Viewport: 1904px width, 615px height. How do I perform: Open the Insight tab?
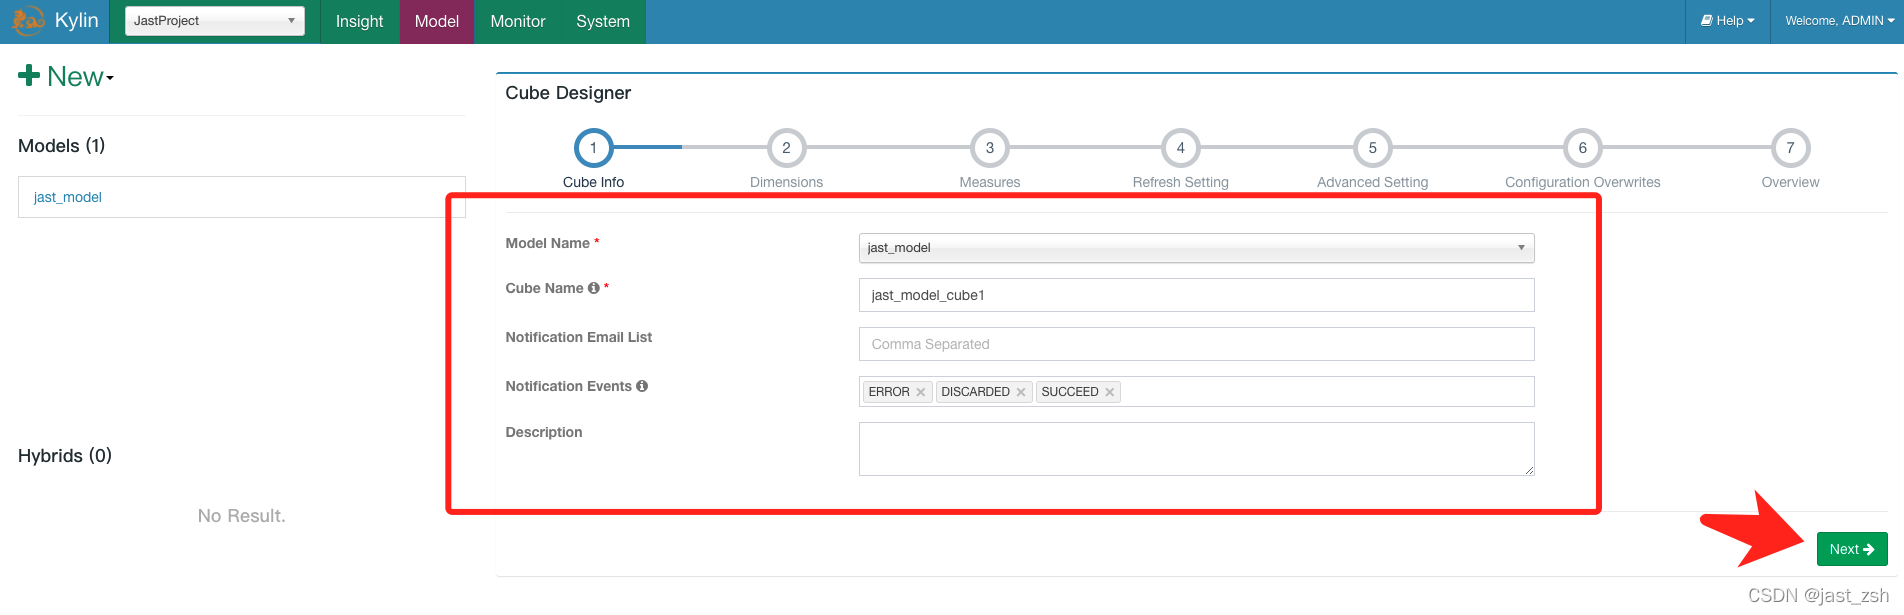[359, 21]
